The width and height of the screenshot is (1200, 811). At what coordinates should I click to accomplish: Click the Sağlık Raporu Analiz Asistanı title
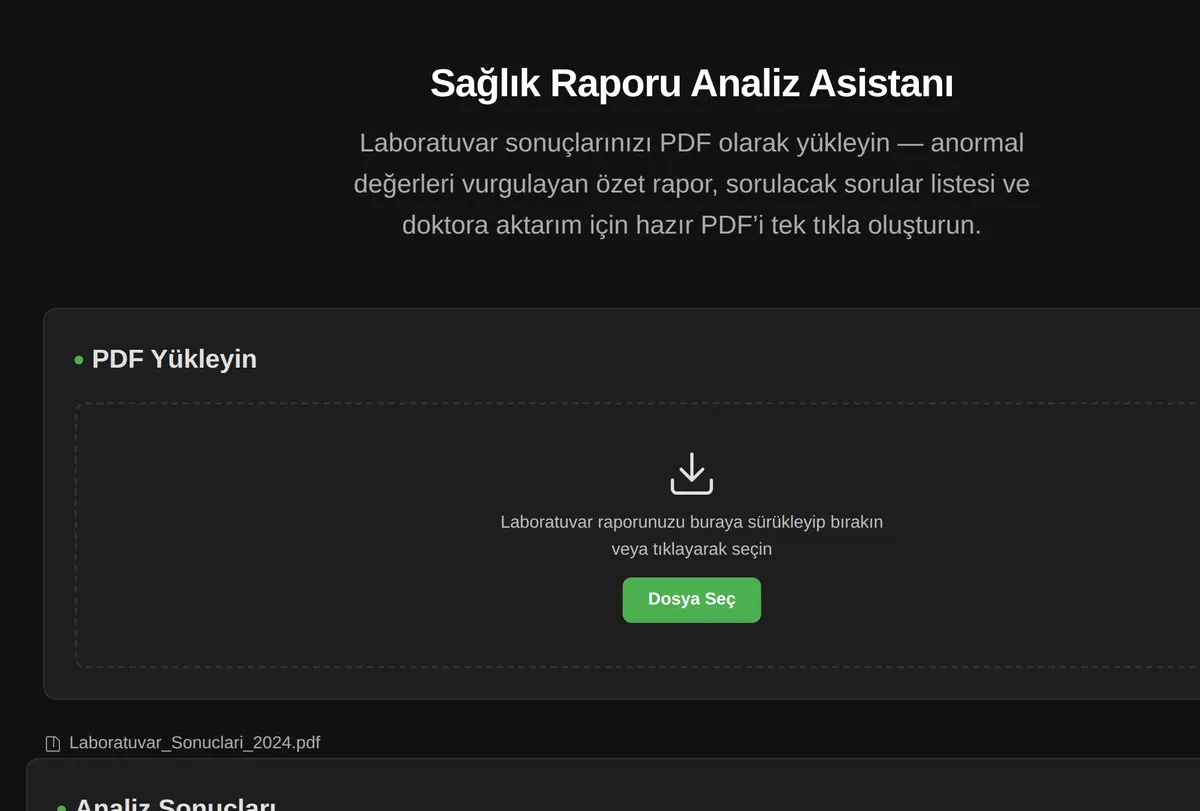[691, 84]
